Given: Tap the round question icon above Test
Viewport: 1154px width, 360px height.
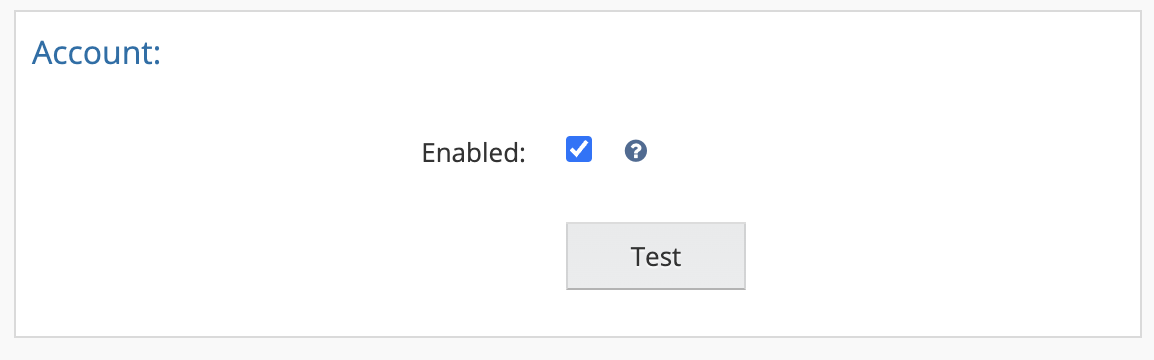Looking at the screenshot, I should coord(635,152).
